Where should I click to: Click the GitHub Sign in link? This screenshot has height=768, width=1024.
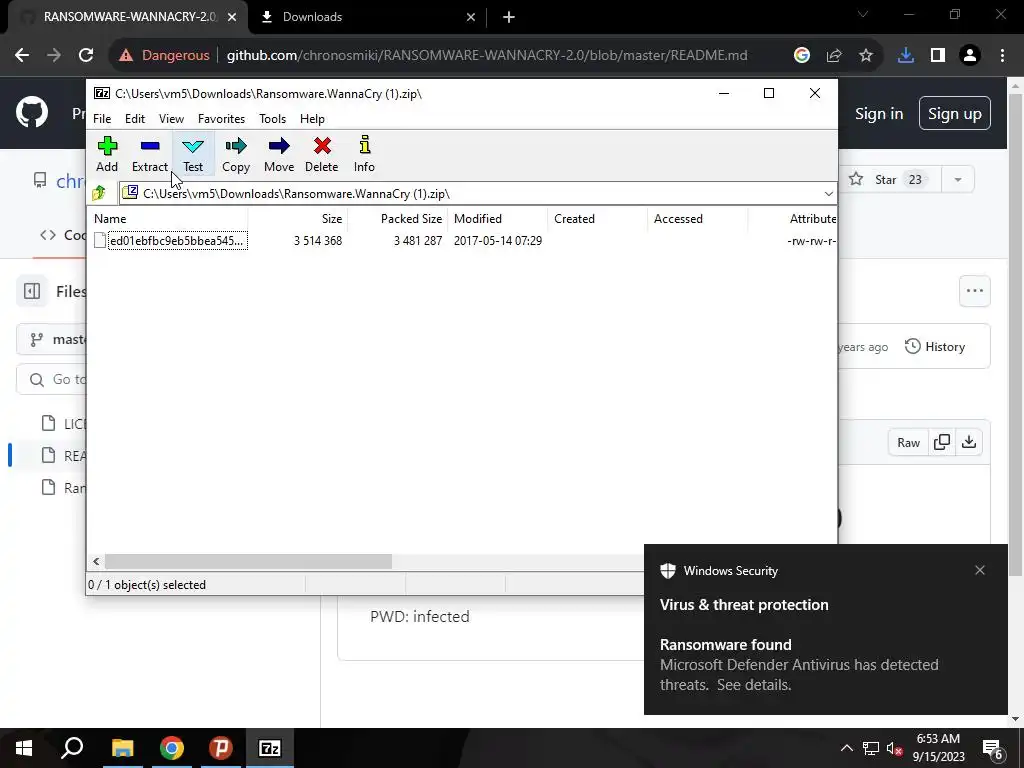click(879, 114)
